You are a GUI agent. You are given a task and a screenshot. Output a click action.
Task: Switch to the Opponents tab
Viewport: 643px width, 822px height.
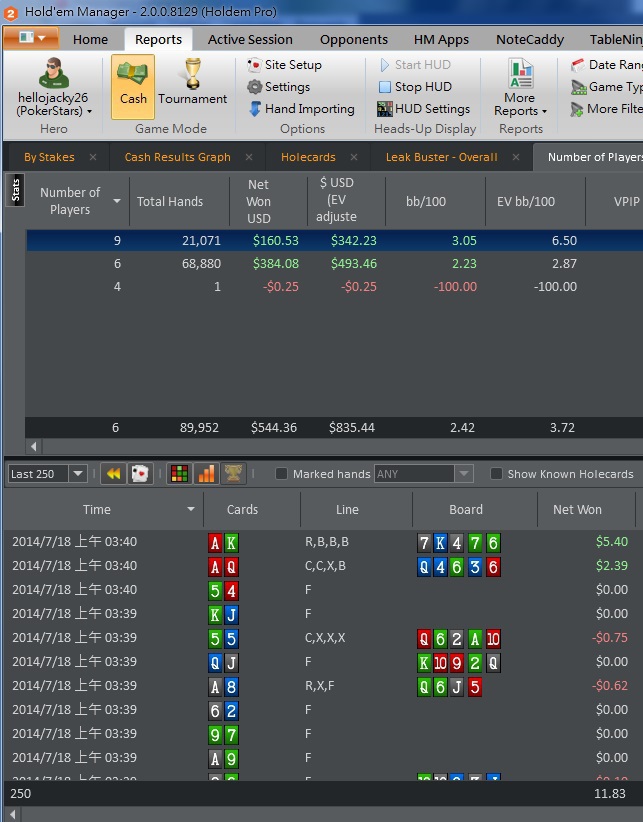[x=354, y=40]
